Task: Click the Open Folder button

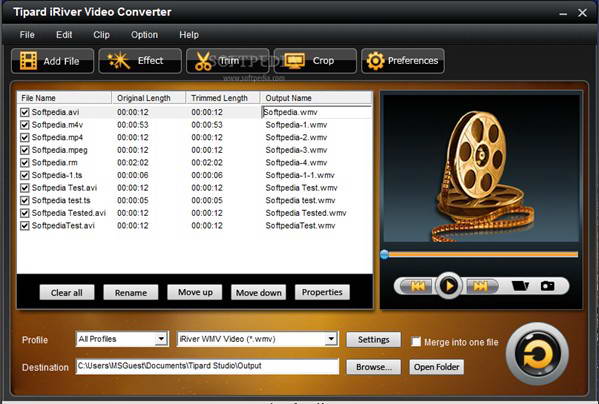Action: tap(437, 367)
